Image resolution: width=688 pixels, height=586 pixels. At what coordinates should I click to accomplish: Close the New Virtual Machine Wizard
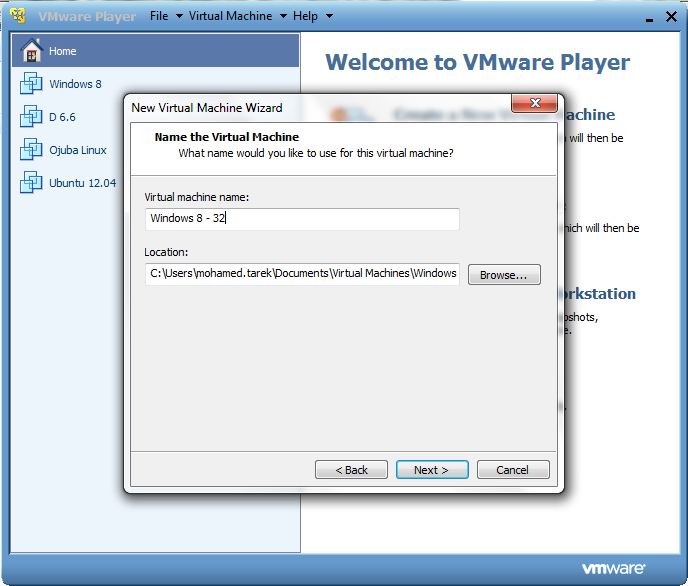click(534, 103)
